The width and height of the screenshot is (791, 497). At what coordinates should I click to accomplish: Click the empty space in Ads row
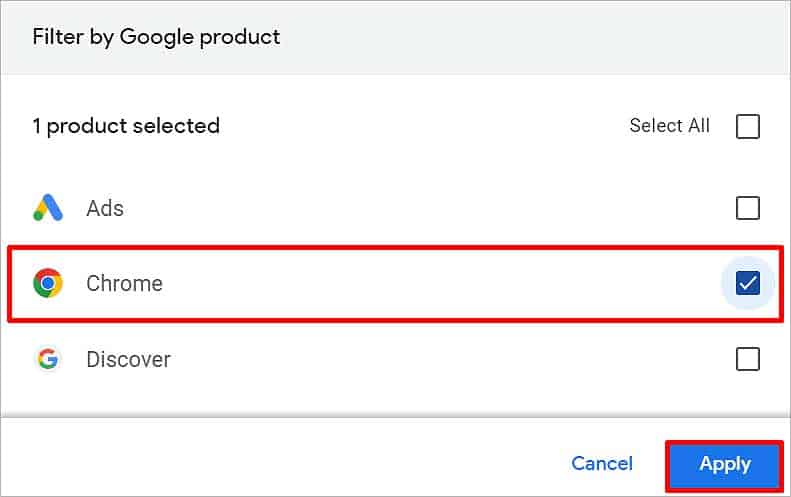point(429,208)
